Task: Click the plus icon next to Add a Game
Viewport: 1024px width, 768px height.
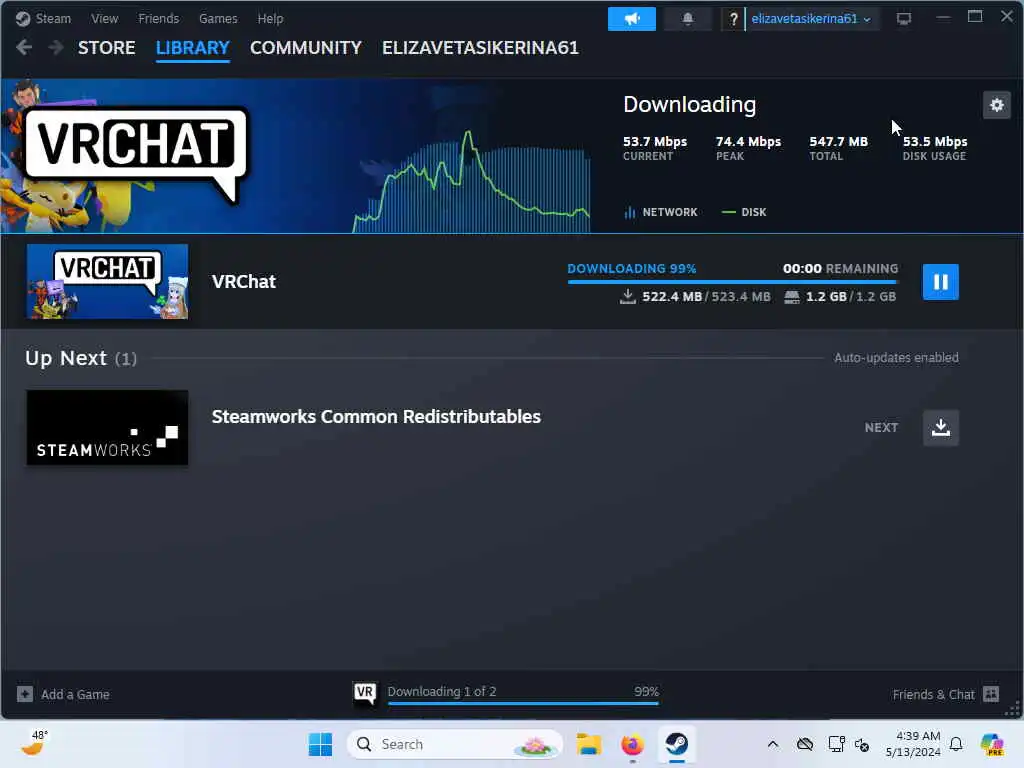Action: (x=25, y=694)
